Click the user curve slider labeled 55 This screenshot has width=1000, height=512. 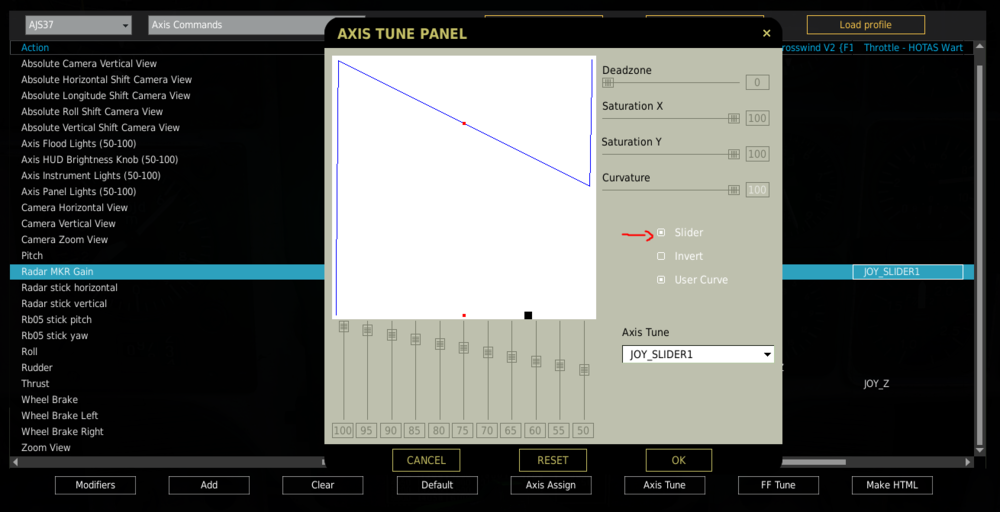[x=560, y=365]
